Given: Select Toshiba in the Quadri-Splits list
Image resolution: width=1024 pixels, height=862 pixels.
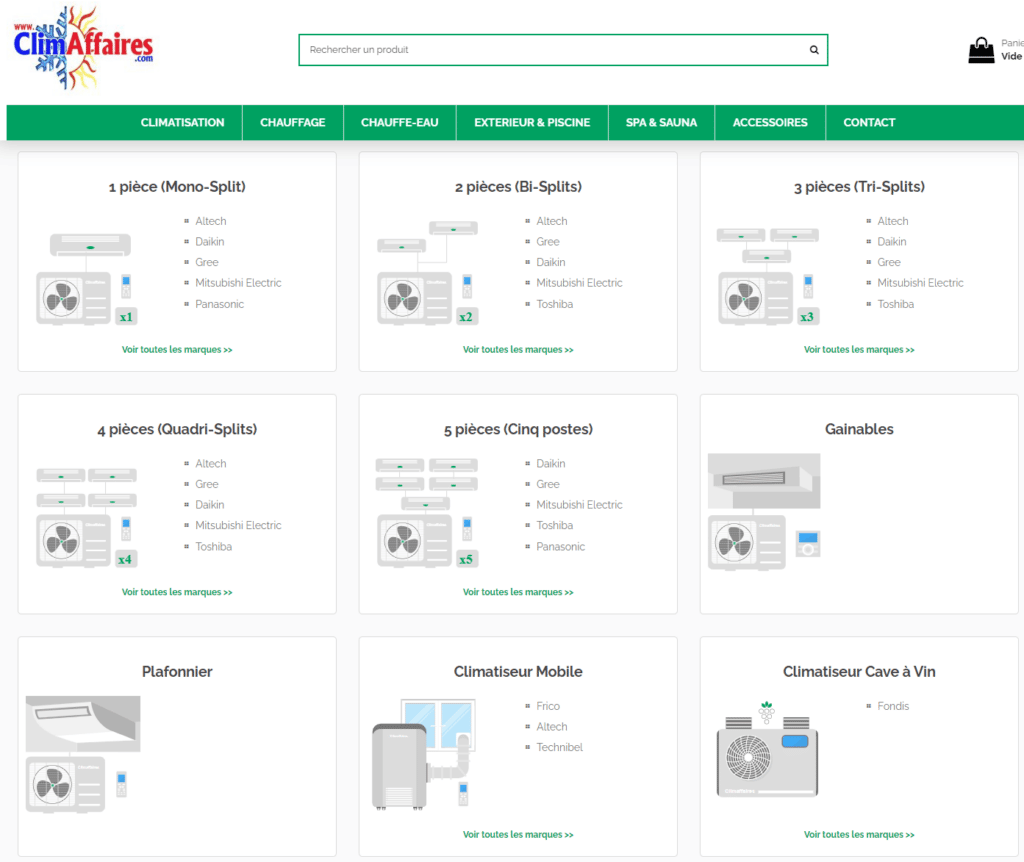Looking at the screenshot, I should pos(214,547).
